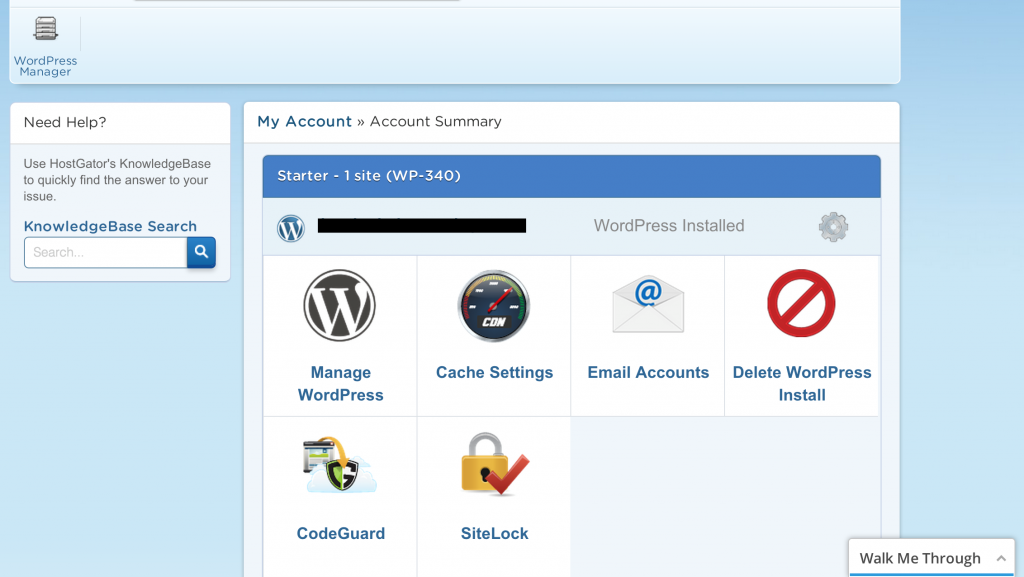Click the red prohibited Delete WordPress icon

click(801, 304)
